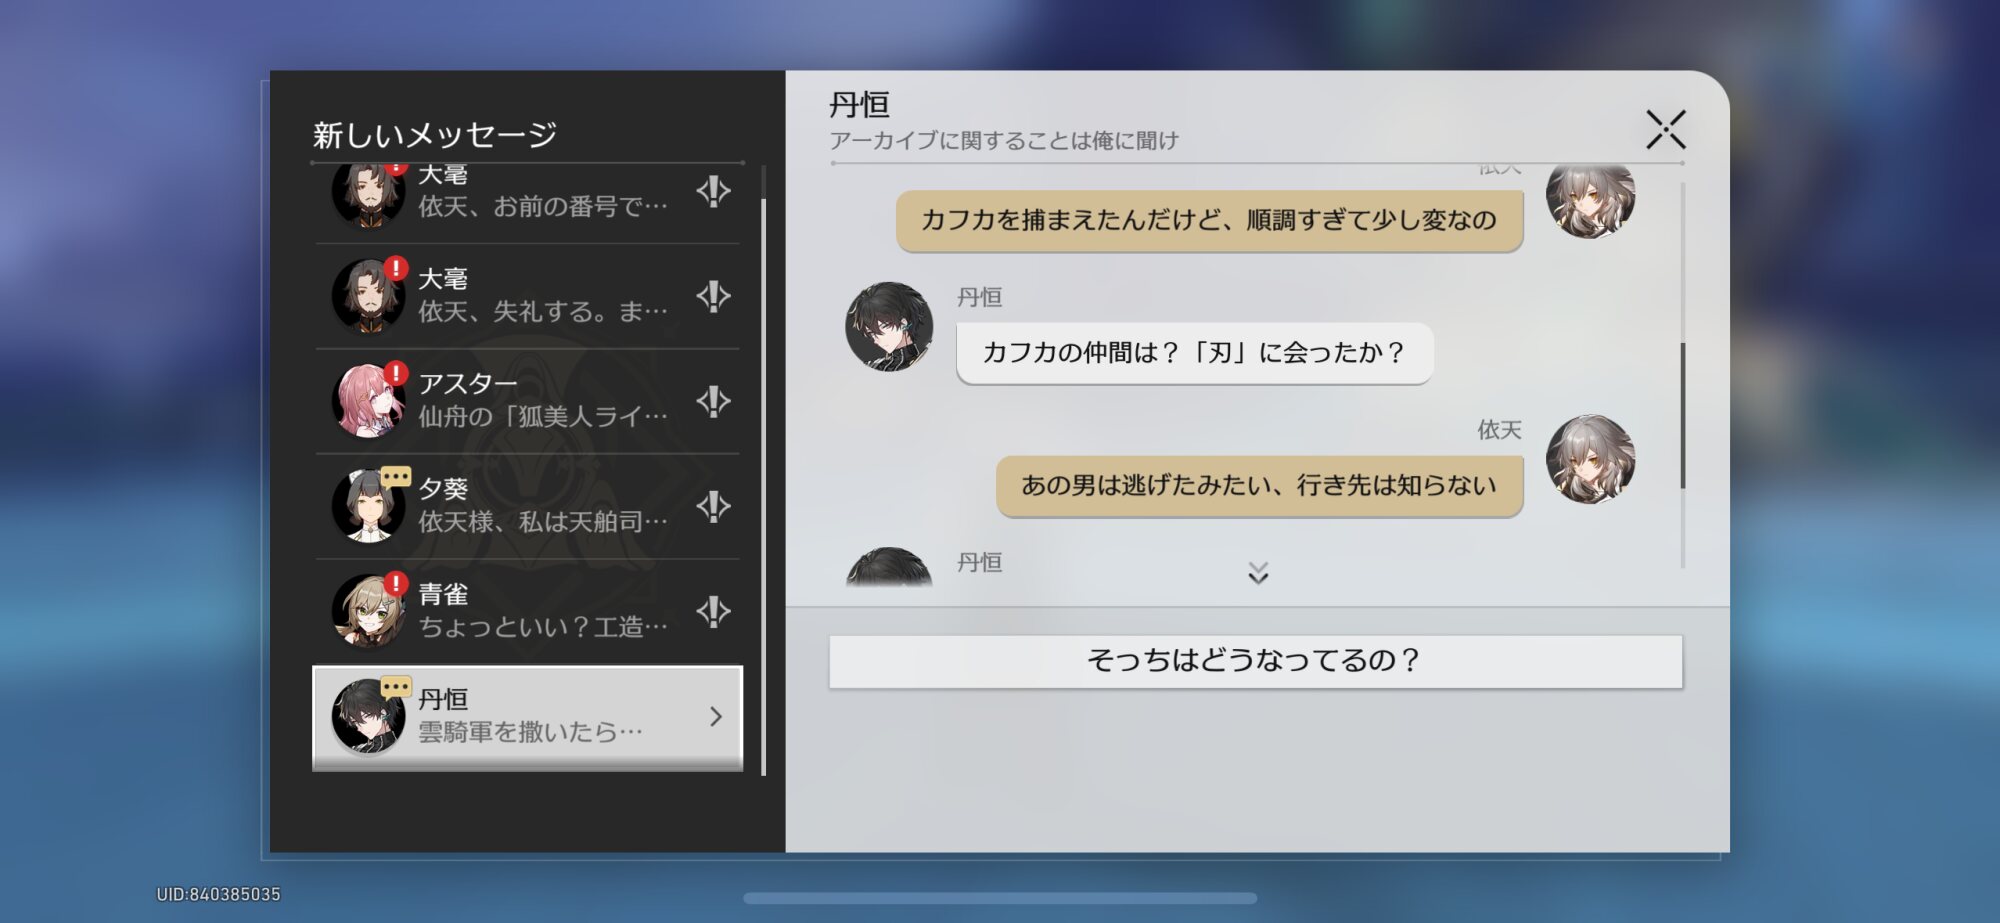Click the speech bubble badge on 夕葵's avatar
This screenshot has height=923, width=2000.
tap(396, 477)
